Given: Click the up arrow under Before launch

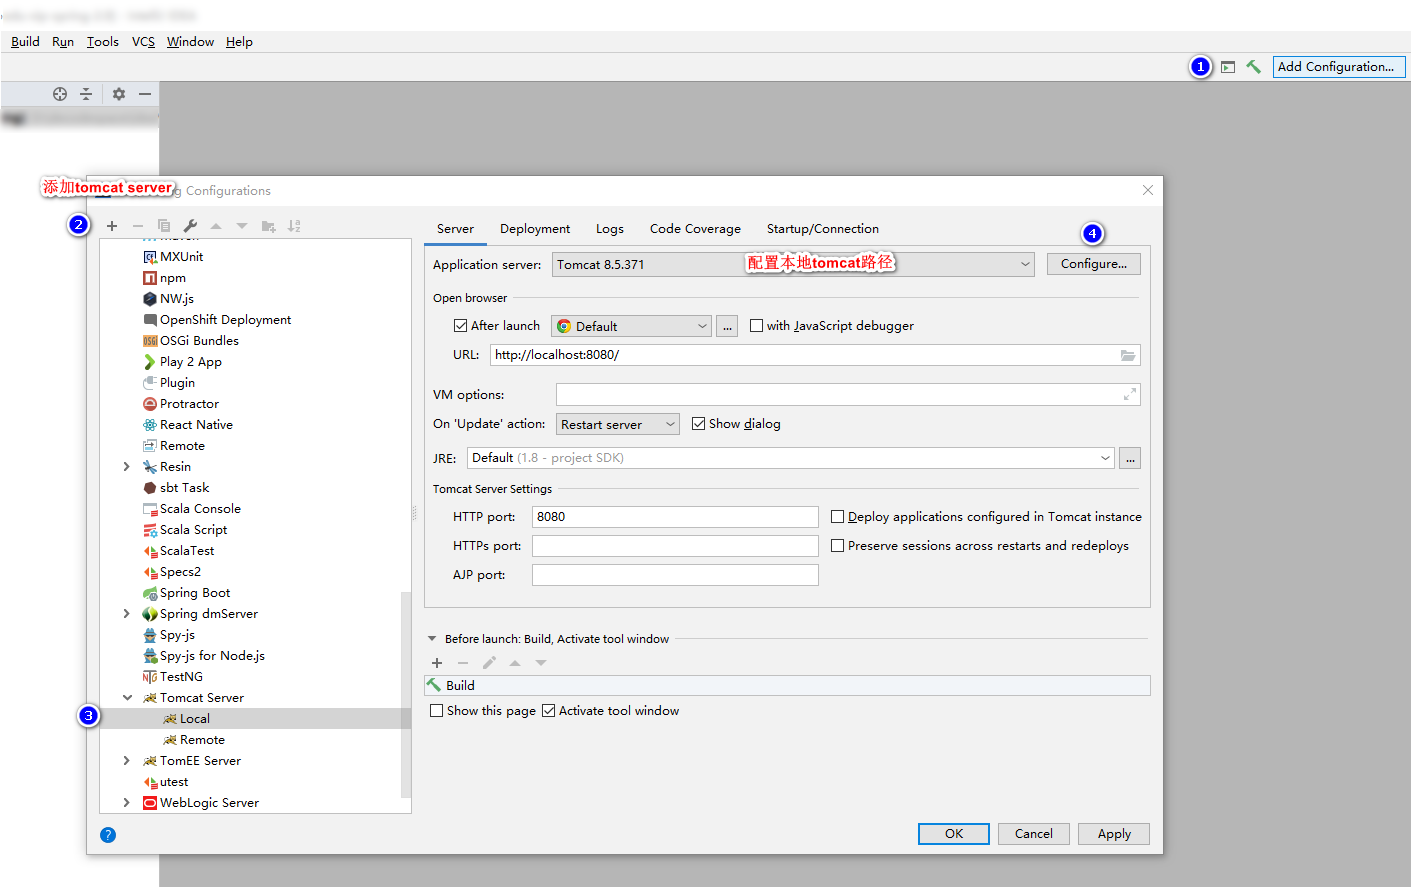Looking at the screenshot, I should pos(515,663).
